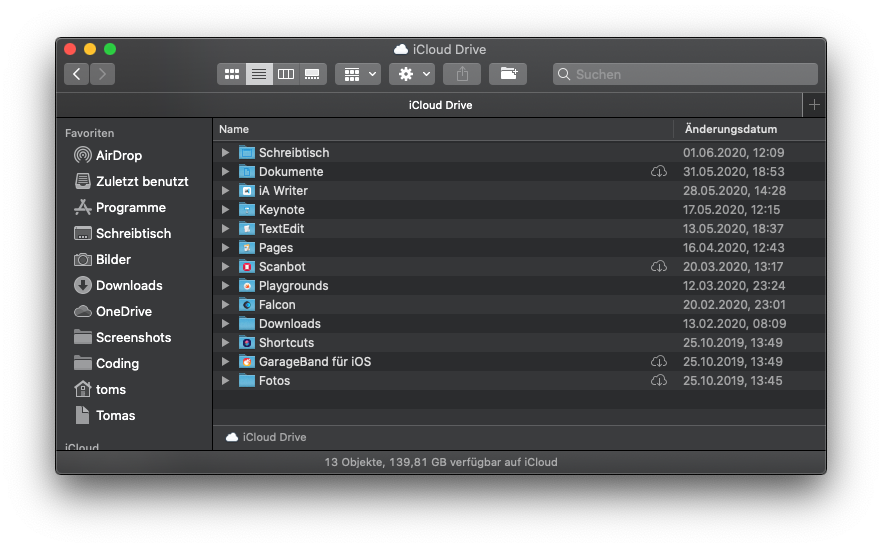This screenshot has height=548, width=882.
Task: Expand the GarageBand für iOS triangle
Action: click(x=225, y=362)
